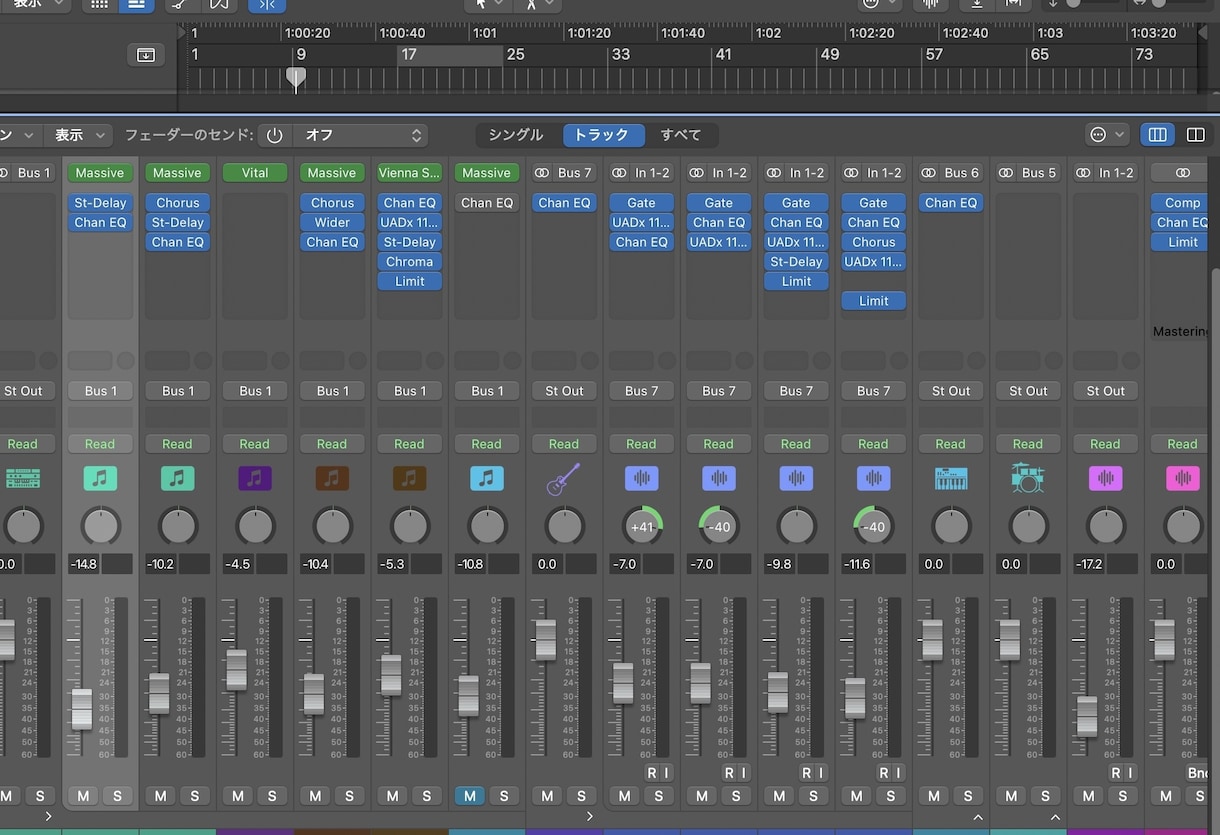
Task: Click the Bnc bounce button
Action: [x=1198, y=772]
